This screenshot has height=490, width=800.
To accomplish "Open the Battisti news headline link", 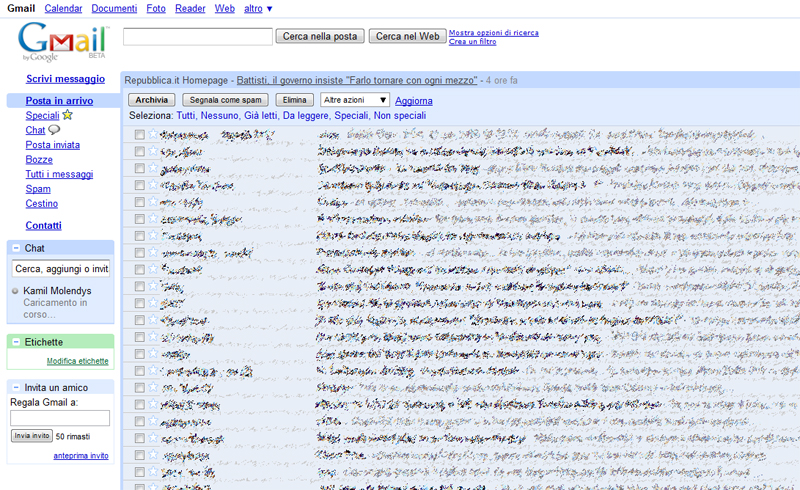I will (x=357, y=80).
